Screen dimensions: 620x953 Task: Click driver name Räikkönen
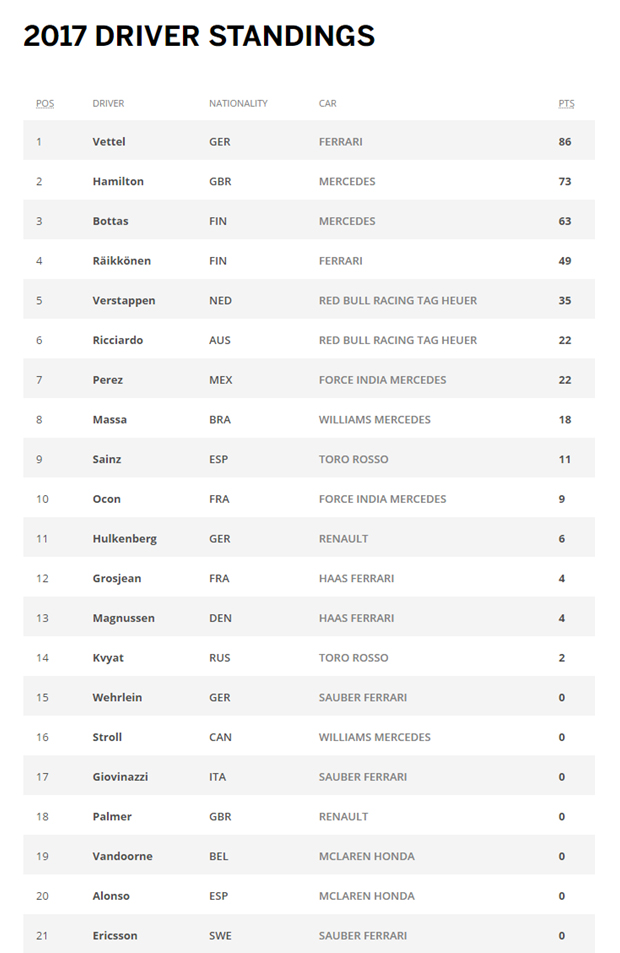pos(122,261)
